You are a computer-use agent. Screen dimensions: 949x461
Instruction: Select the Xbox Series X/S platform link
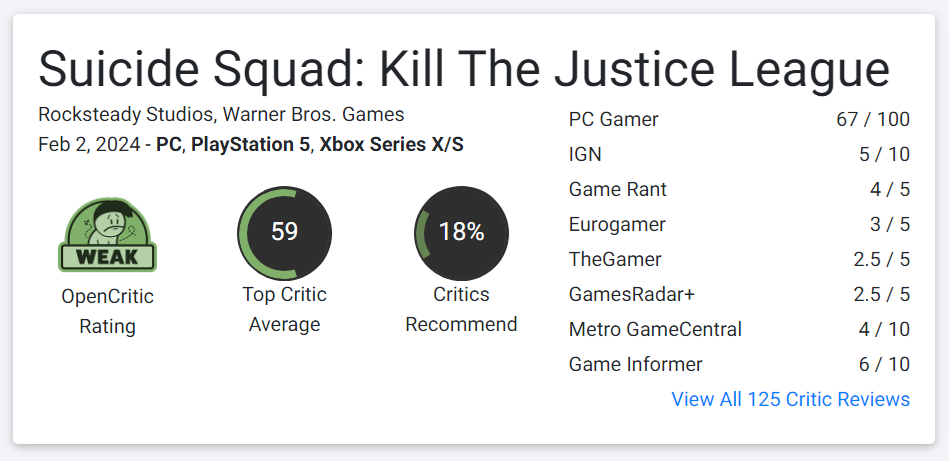(x=392, y=145)
